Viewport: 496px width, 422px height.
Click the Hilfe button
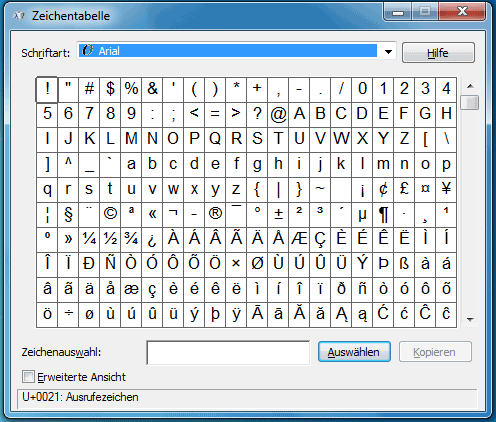click(438, 53)
